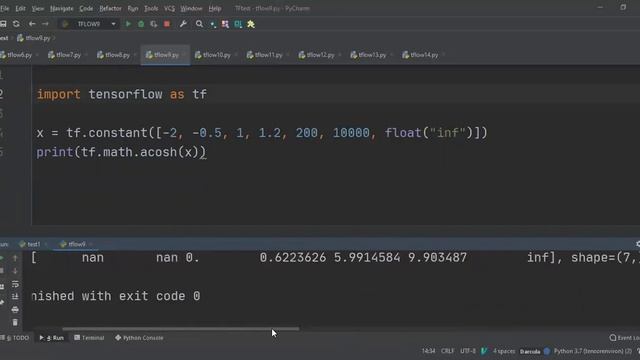The height and width of the screenshot is (360, 640).
Task: Click the 4 spaces indent indicator
Action: (504, 351)
